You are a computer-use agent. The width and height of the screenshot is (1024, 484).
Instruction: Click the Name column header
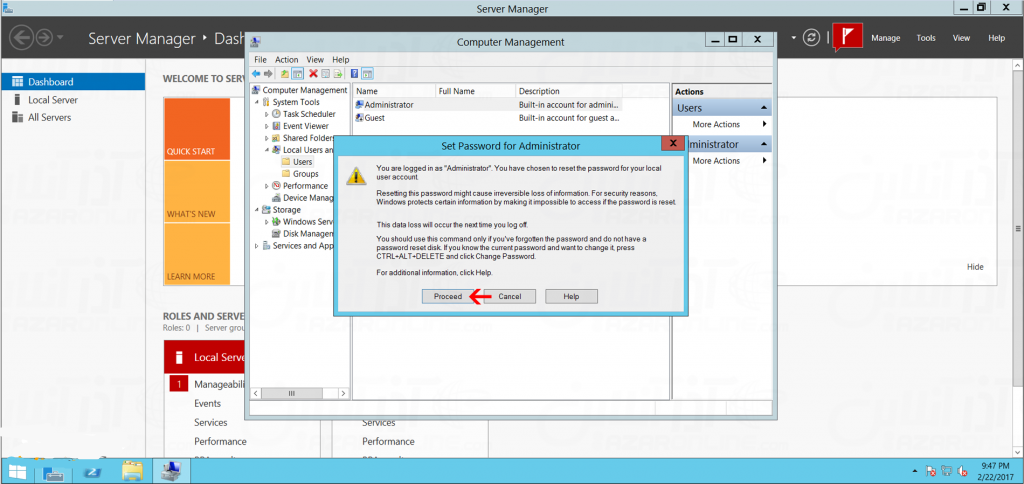pyautogui.click(x=394, y=91)
